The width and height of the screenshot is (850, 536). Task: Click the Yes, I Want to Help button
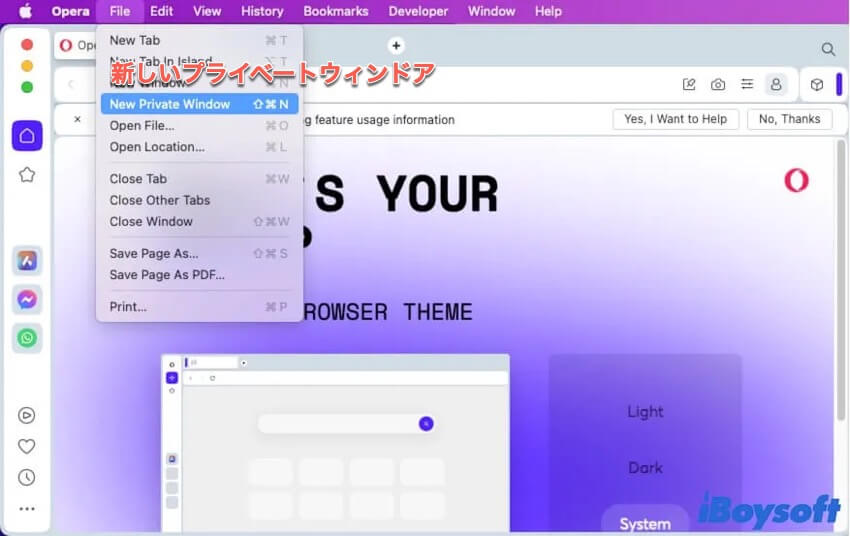(675, 119)
